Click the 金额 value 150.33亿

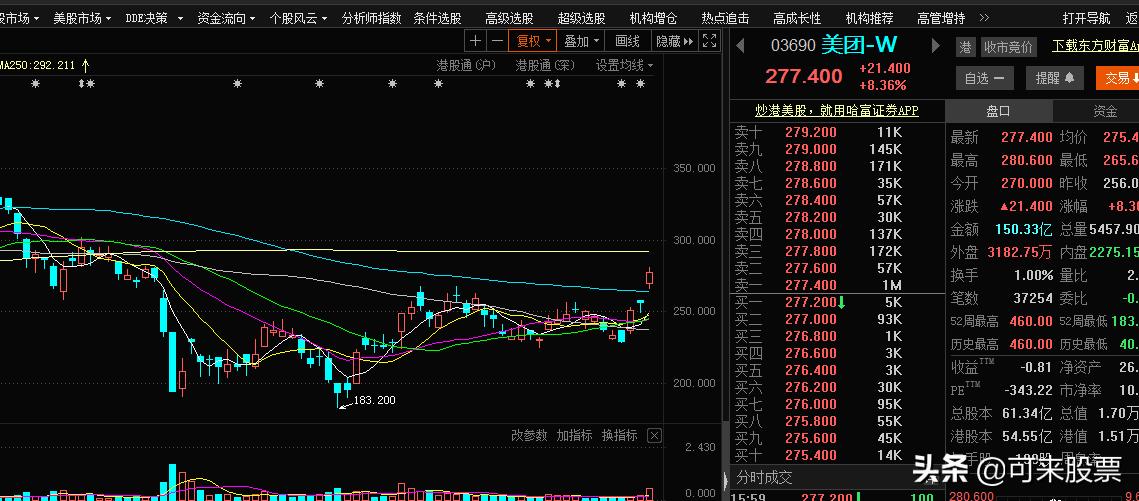point(1024,229)
